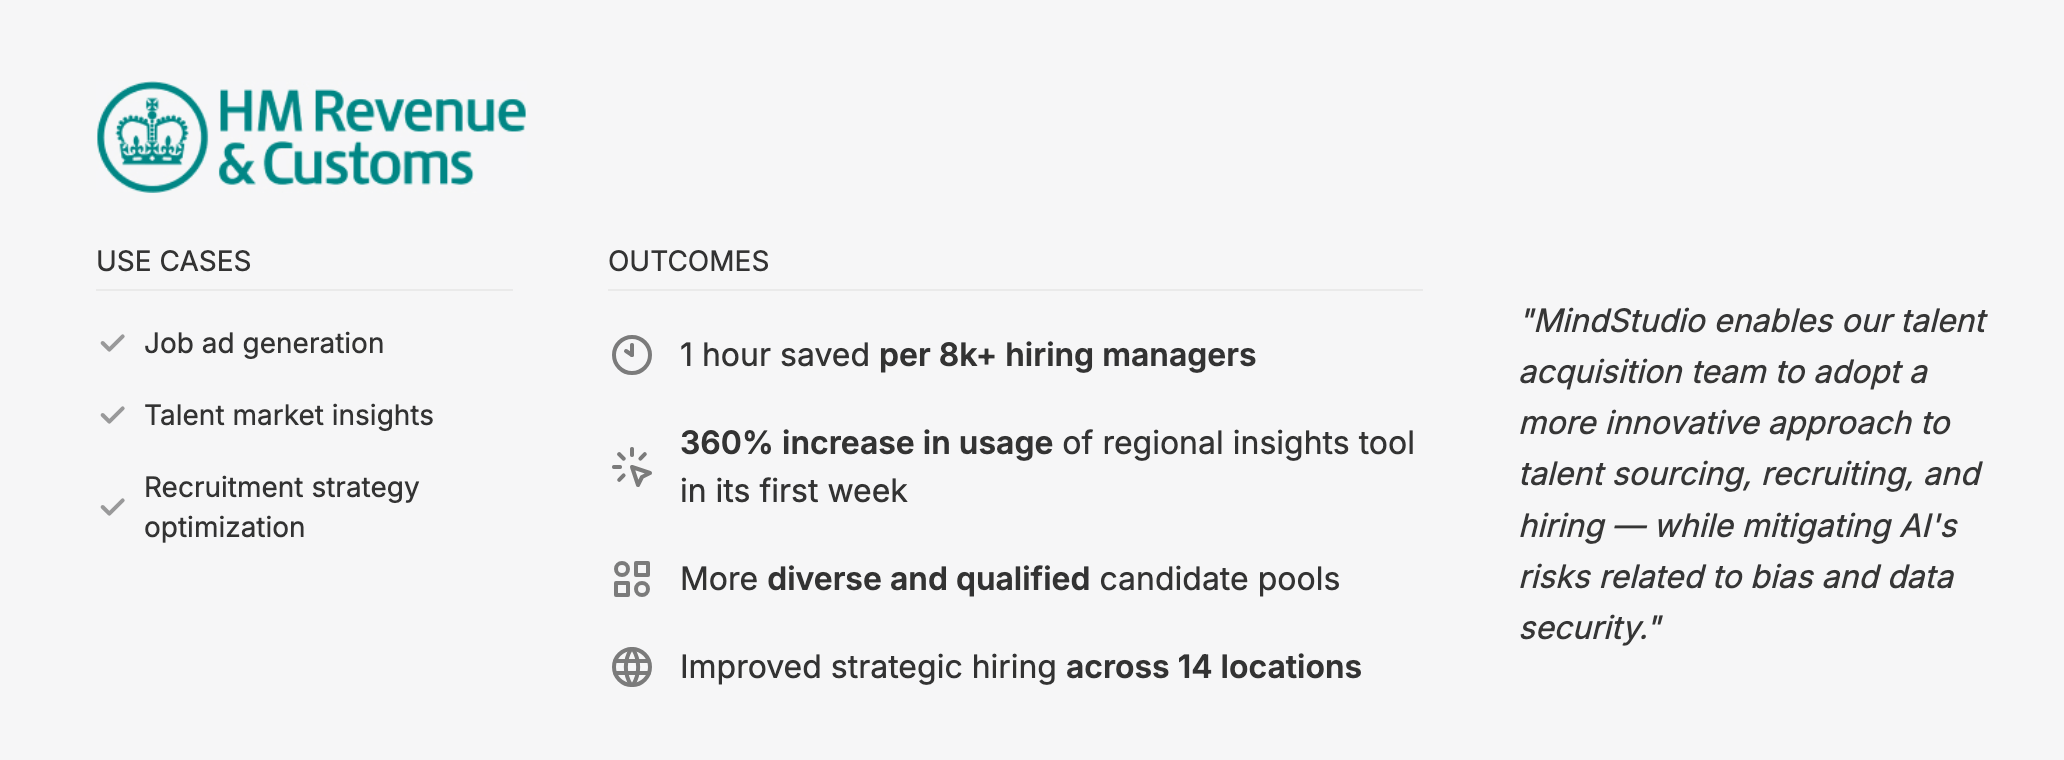The width and height of the screenshot is (2064, 760).
Task: Click the checkmark next to Recruitment strategy optimization
Action: [x=112, y=507]
